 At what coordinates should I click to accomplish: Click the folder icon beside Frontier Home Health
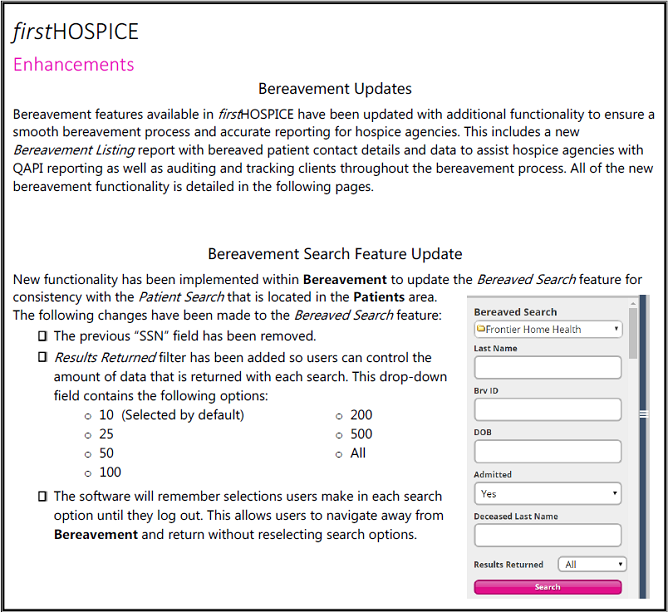[x=481, y=329]
